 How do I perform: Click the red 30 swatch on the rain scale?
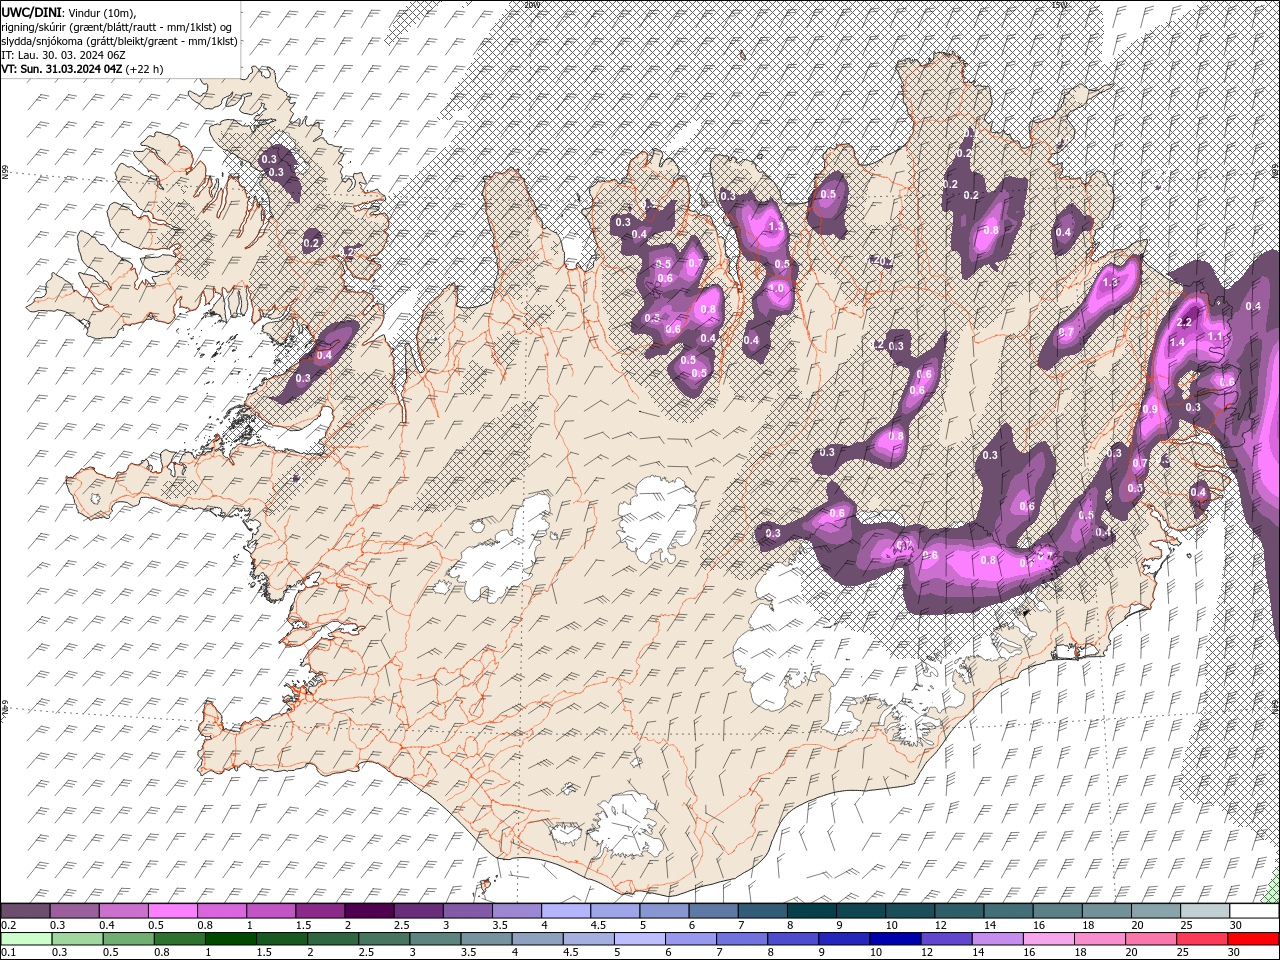[x=1253, y=939]
